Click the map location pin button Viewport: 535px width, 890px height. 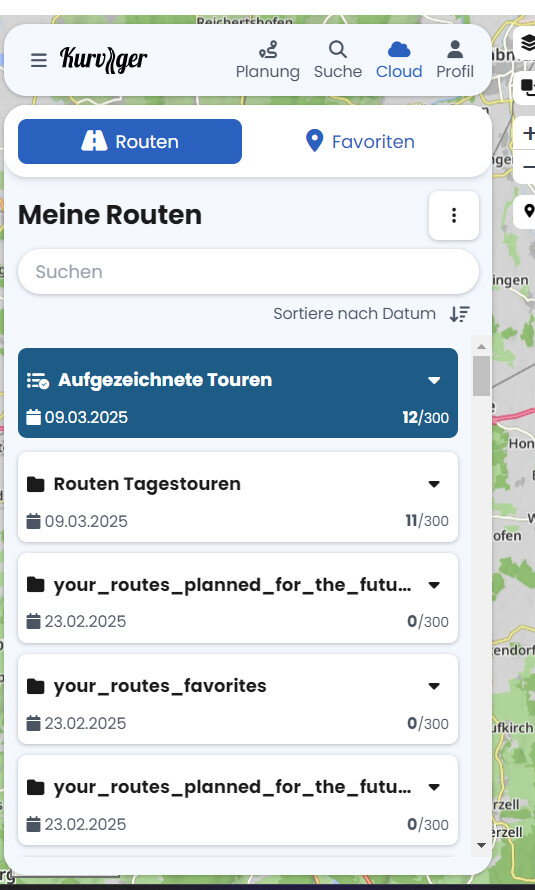527,212
